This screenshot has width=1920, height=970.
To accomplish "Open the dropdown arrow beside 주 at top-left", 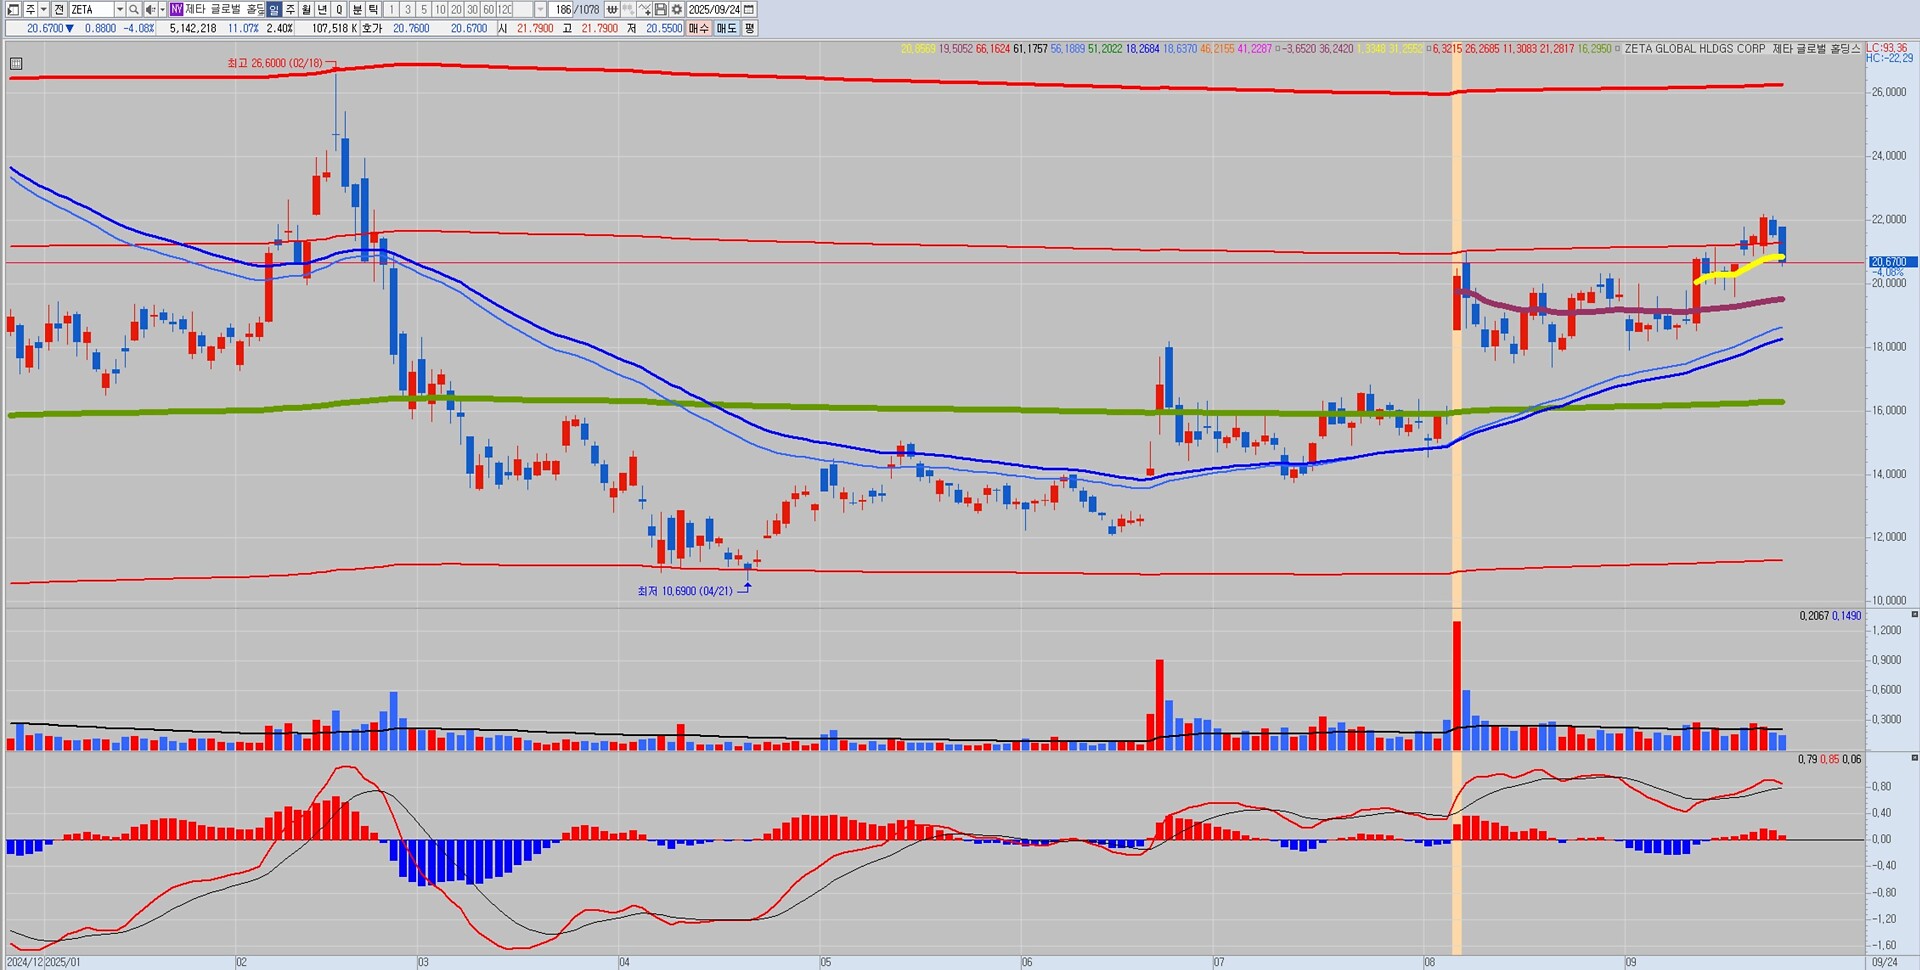I will point(43,9).
